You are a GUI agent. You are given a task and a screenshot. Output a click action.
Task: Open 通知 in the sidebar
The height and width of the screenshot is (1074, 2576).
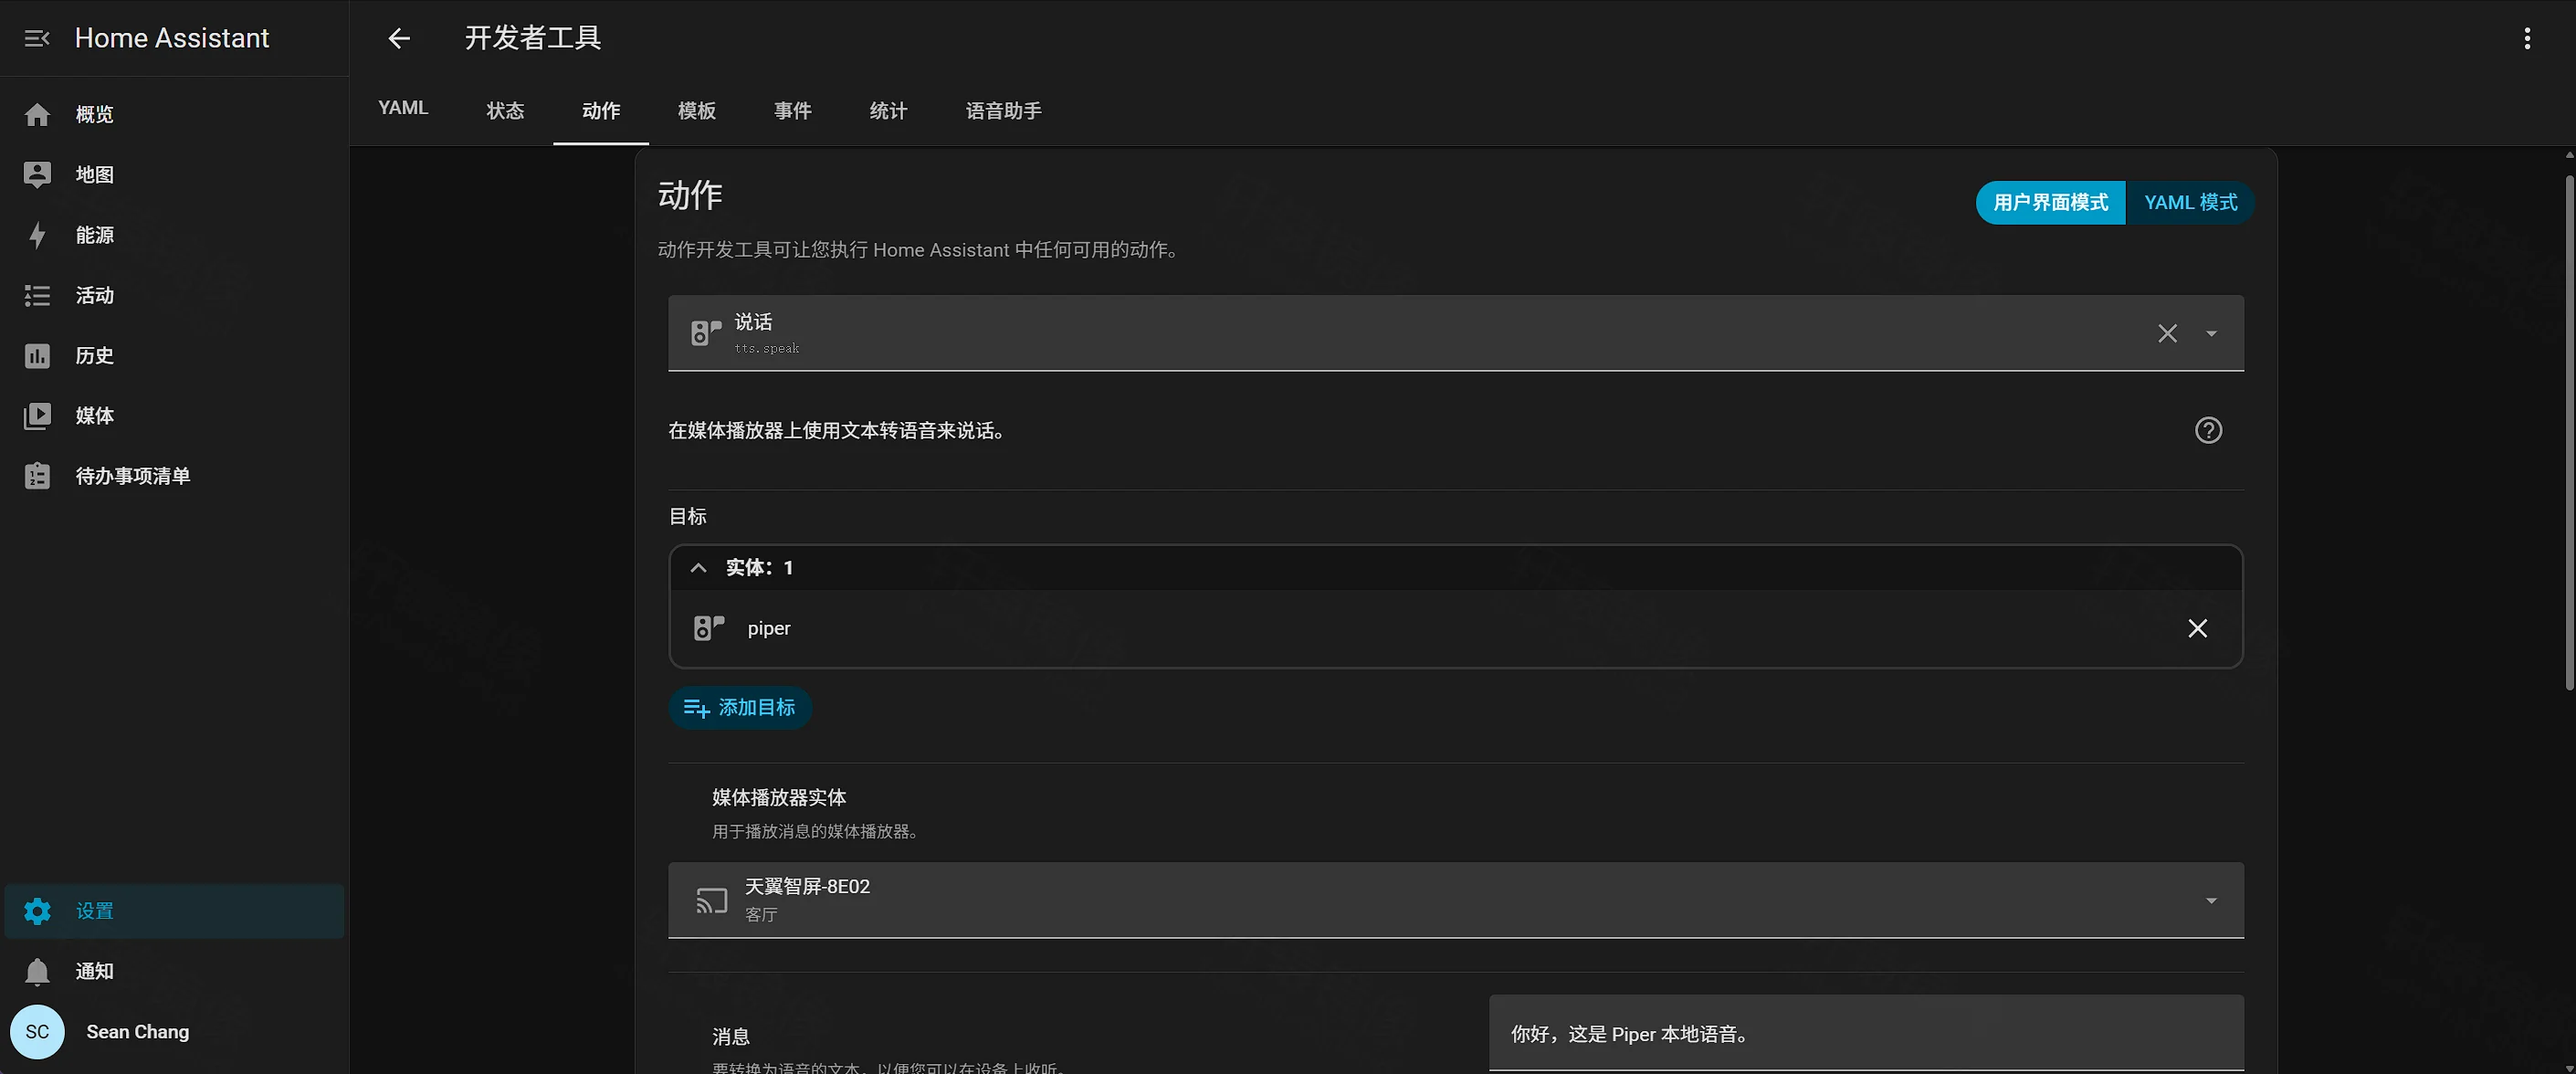(174, 971)
